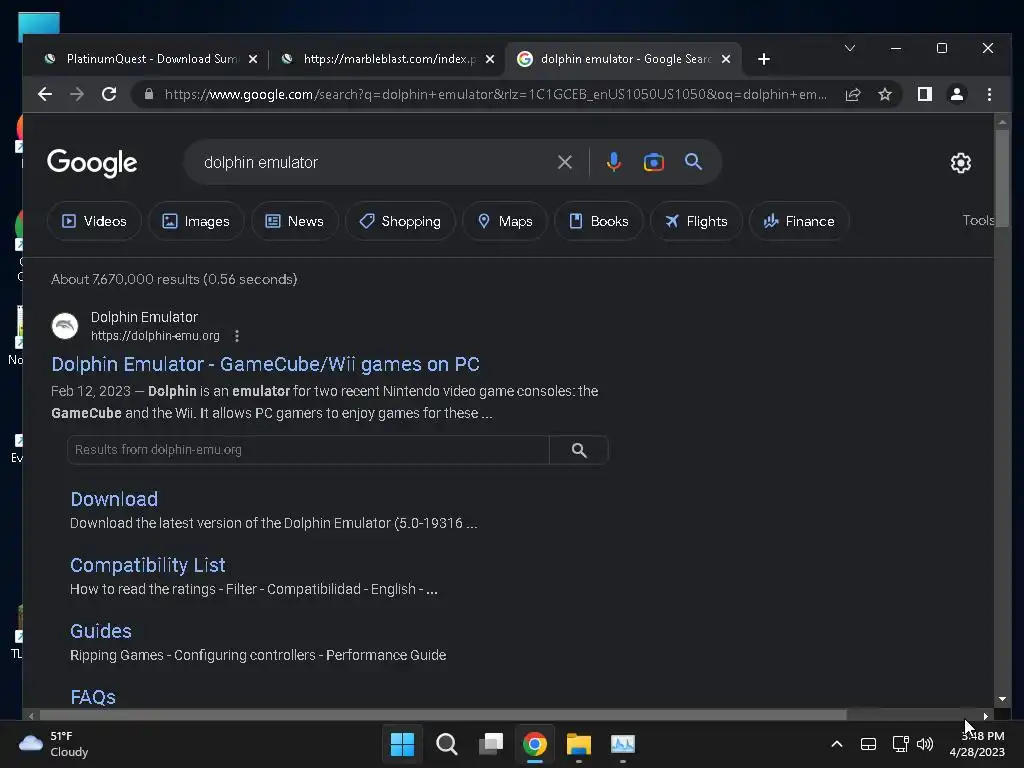Screen dimensions: 1024x768
Task: Filter results by Books
Action: tap(598, 221)
